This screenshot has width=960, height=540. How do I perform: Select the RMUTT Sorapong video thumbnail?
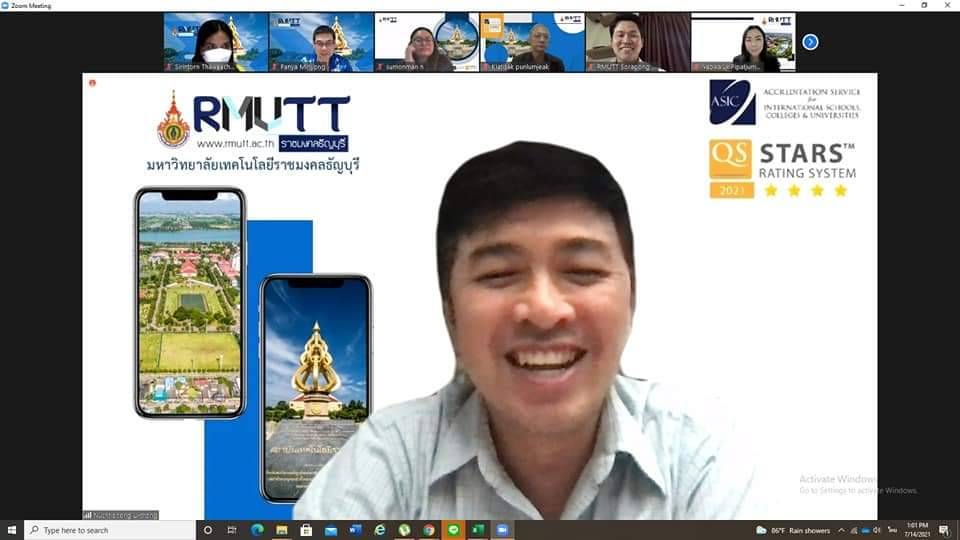[638, 42]
